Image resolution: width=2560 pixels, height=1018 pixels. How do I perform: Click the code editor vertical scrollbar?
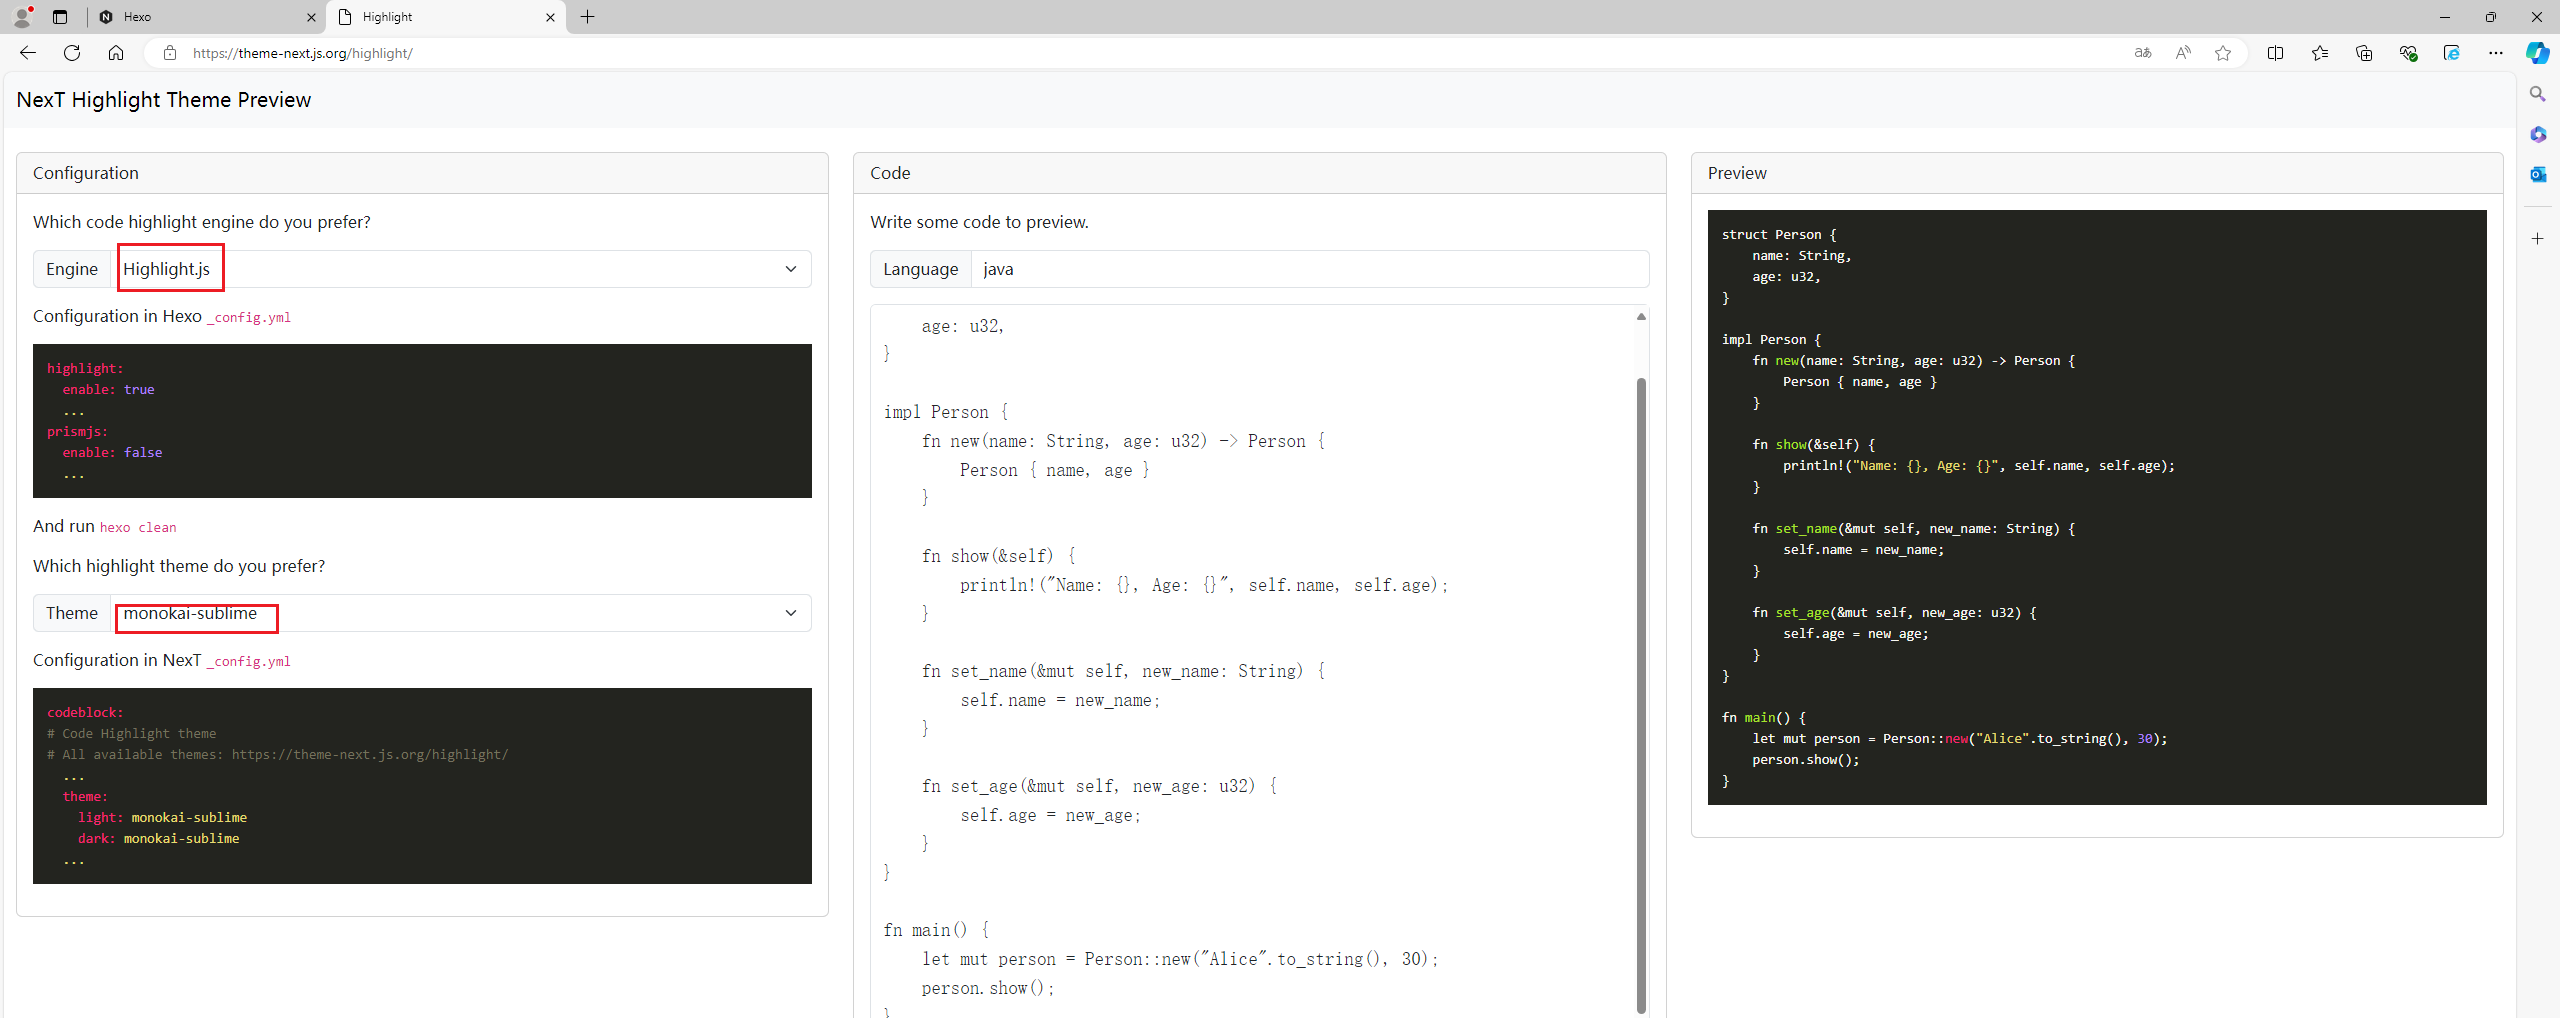coord(1641,694)
